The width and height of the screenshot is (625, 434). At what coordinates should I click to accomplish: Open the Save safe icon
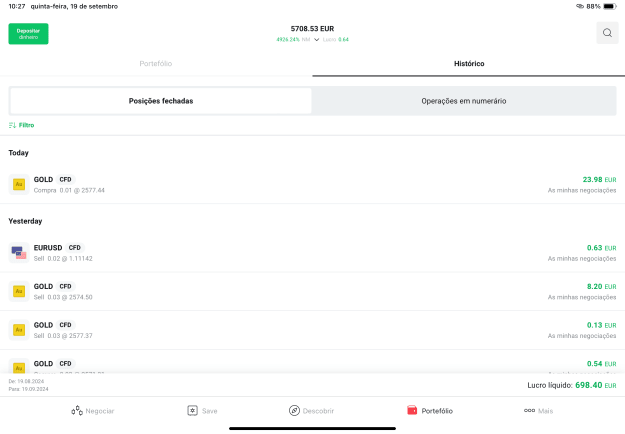click(193, 410)
